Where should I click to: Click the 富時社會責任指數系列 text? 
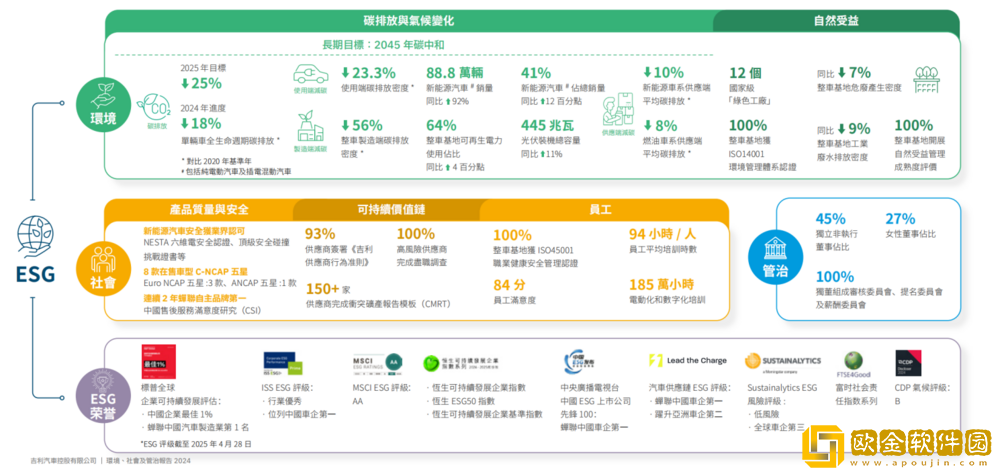pyautogui.click(x=857, y=394)
